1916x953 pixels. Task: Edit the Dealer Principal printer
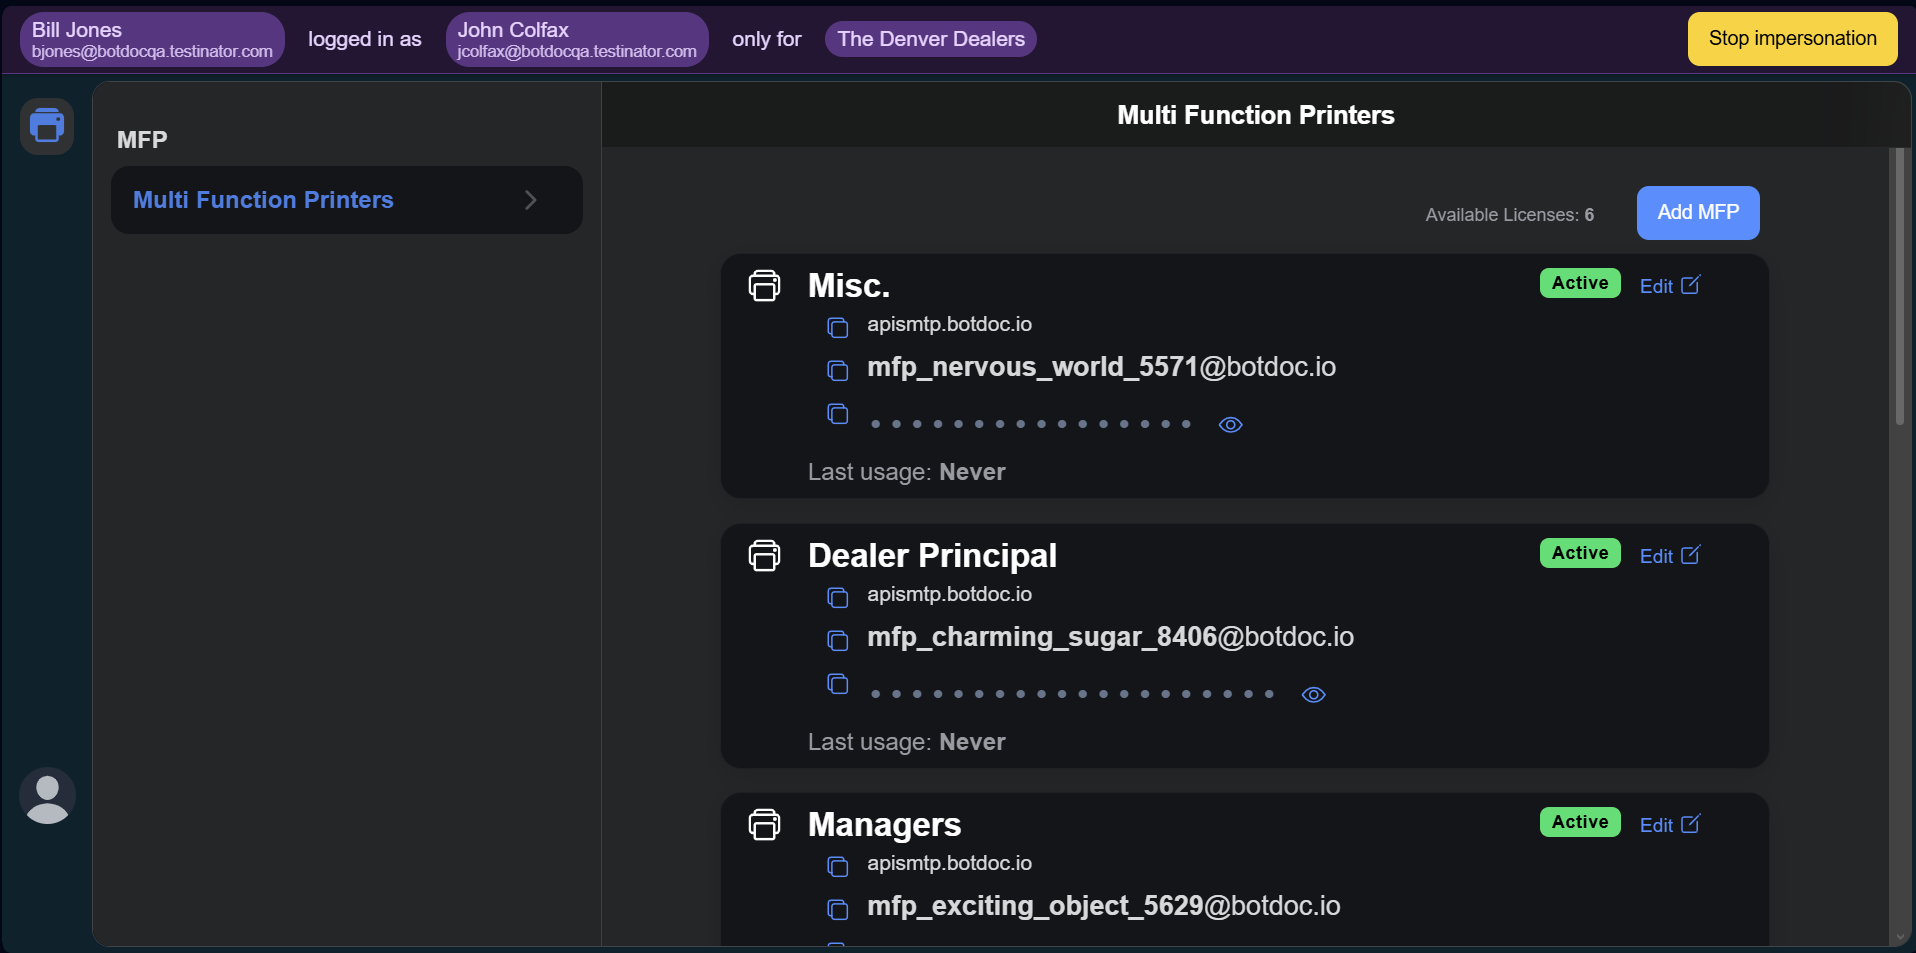pyautogui.click(x=1669, y=556)
